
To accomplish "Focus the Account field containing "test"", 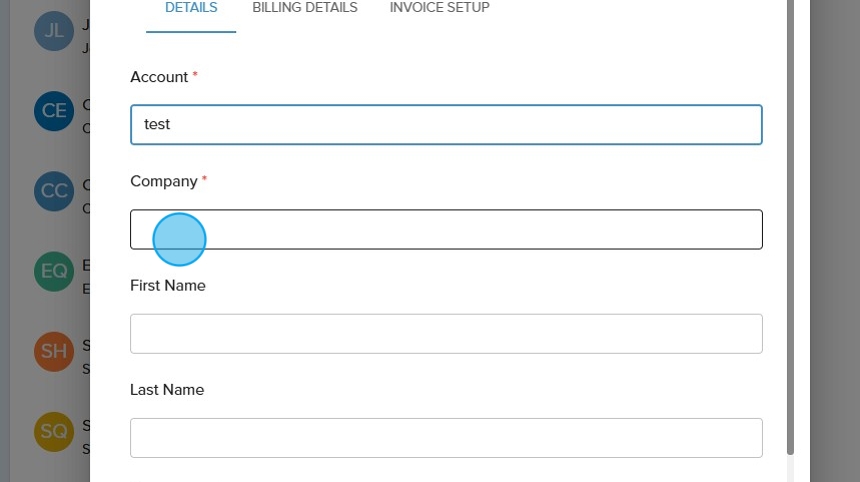I will 446,125.
